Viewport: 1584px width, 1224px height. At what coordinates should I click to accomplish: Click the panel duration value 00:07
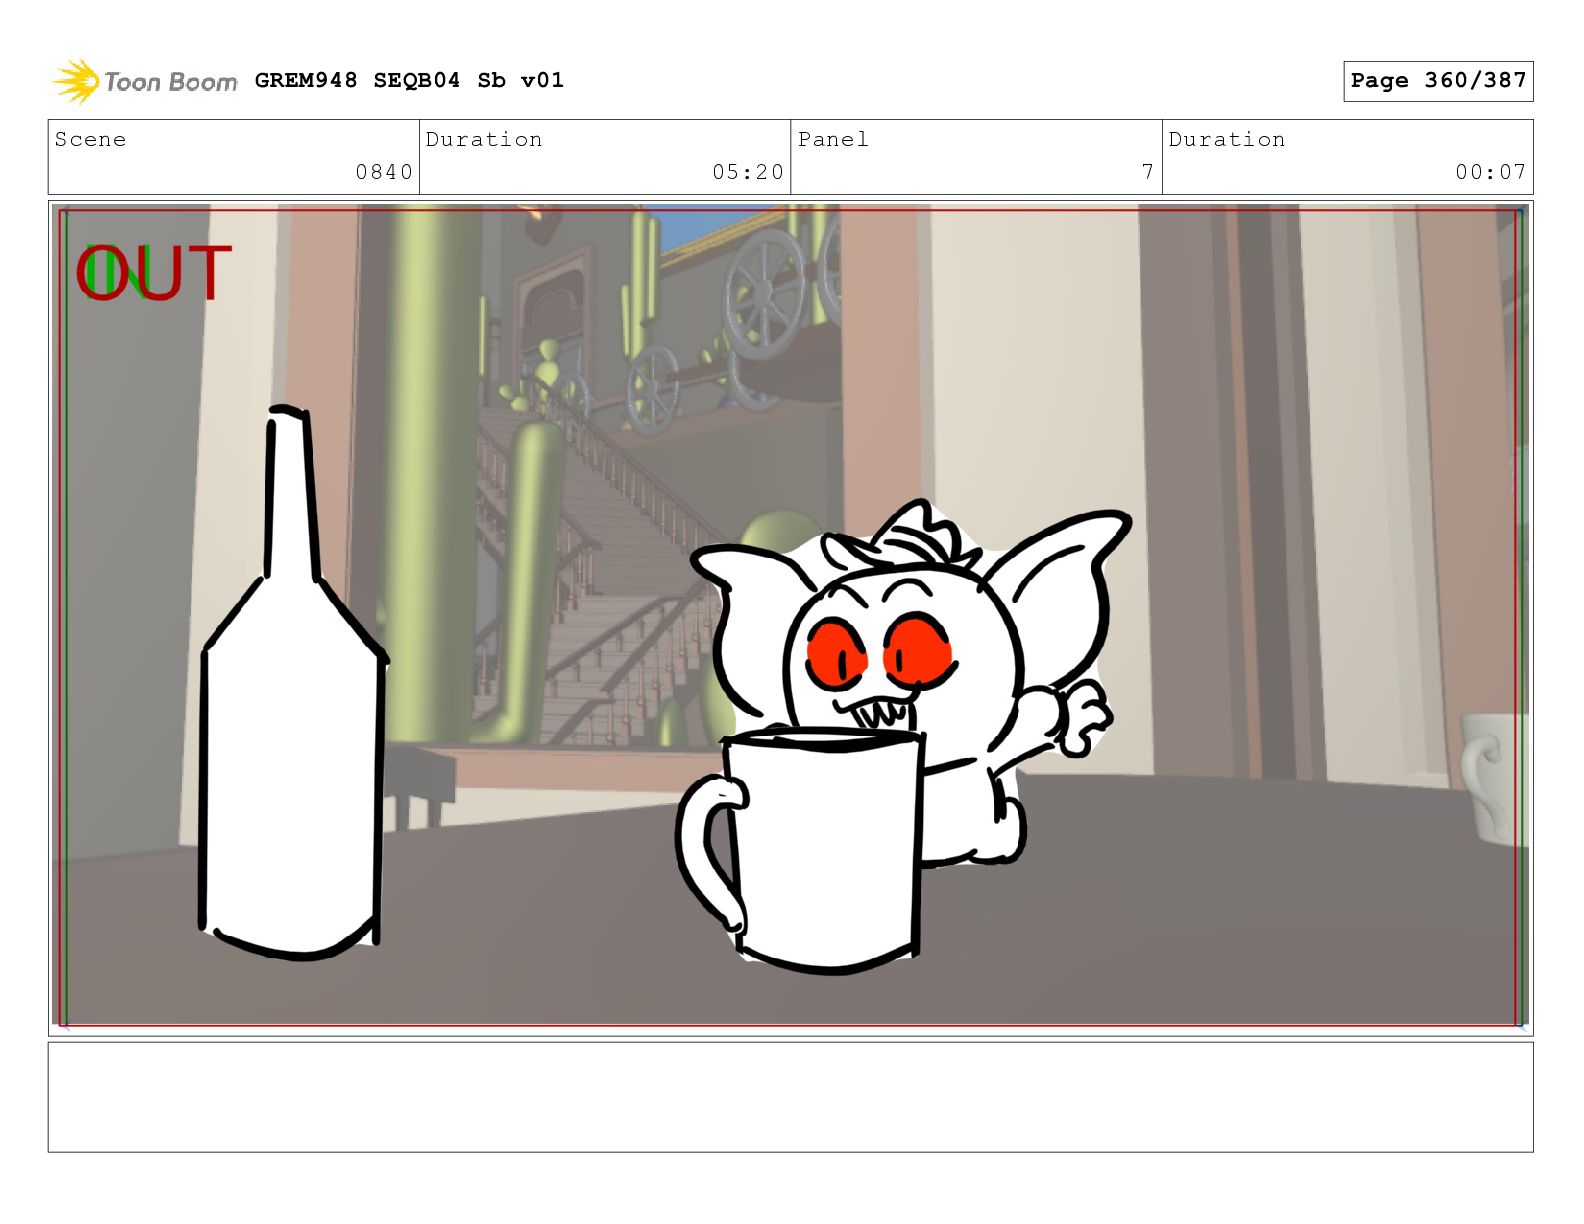click(1491, 172)
